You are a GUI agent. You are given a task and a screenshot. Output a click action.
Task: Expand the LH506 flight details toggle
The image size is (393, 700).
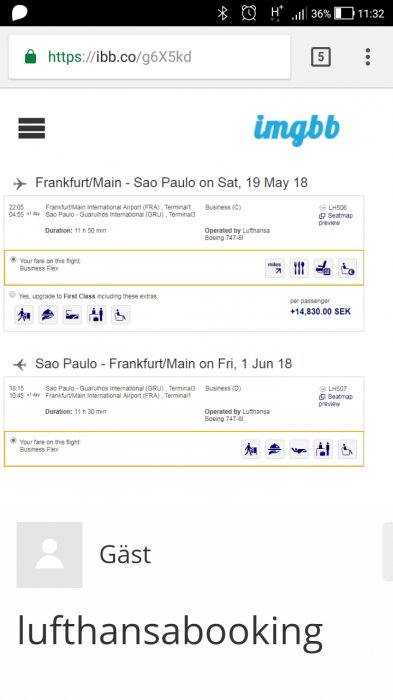pyautogui.click(x=322, y=208)
